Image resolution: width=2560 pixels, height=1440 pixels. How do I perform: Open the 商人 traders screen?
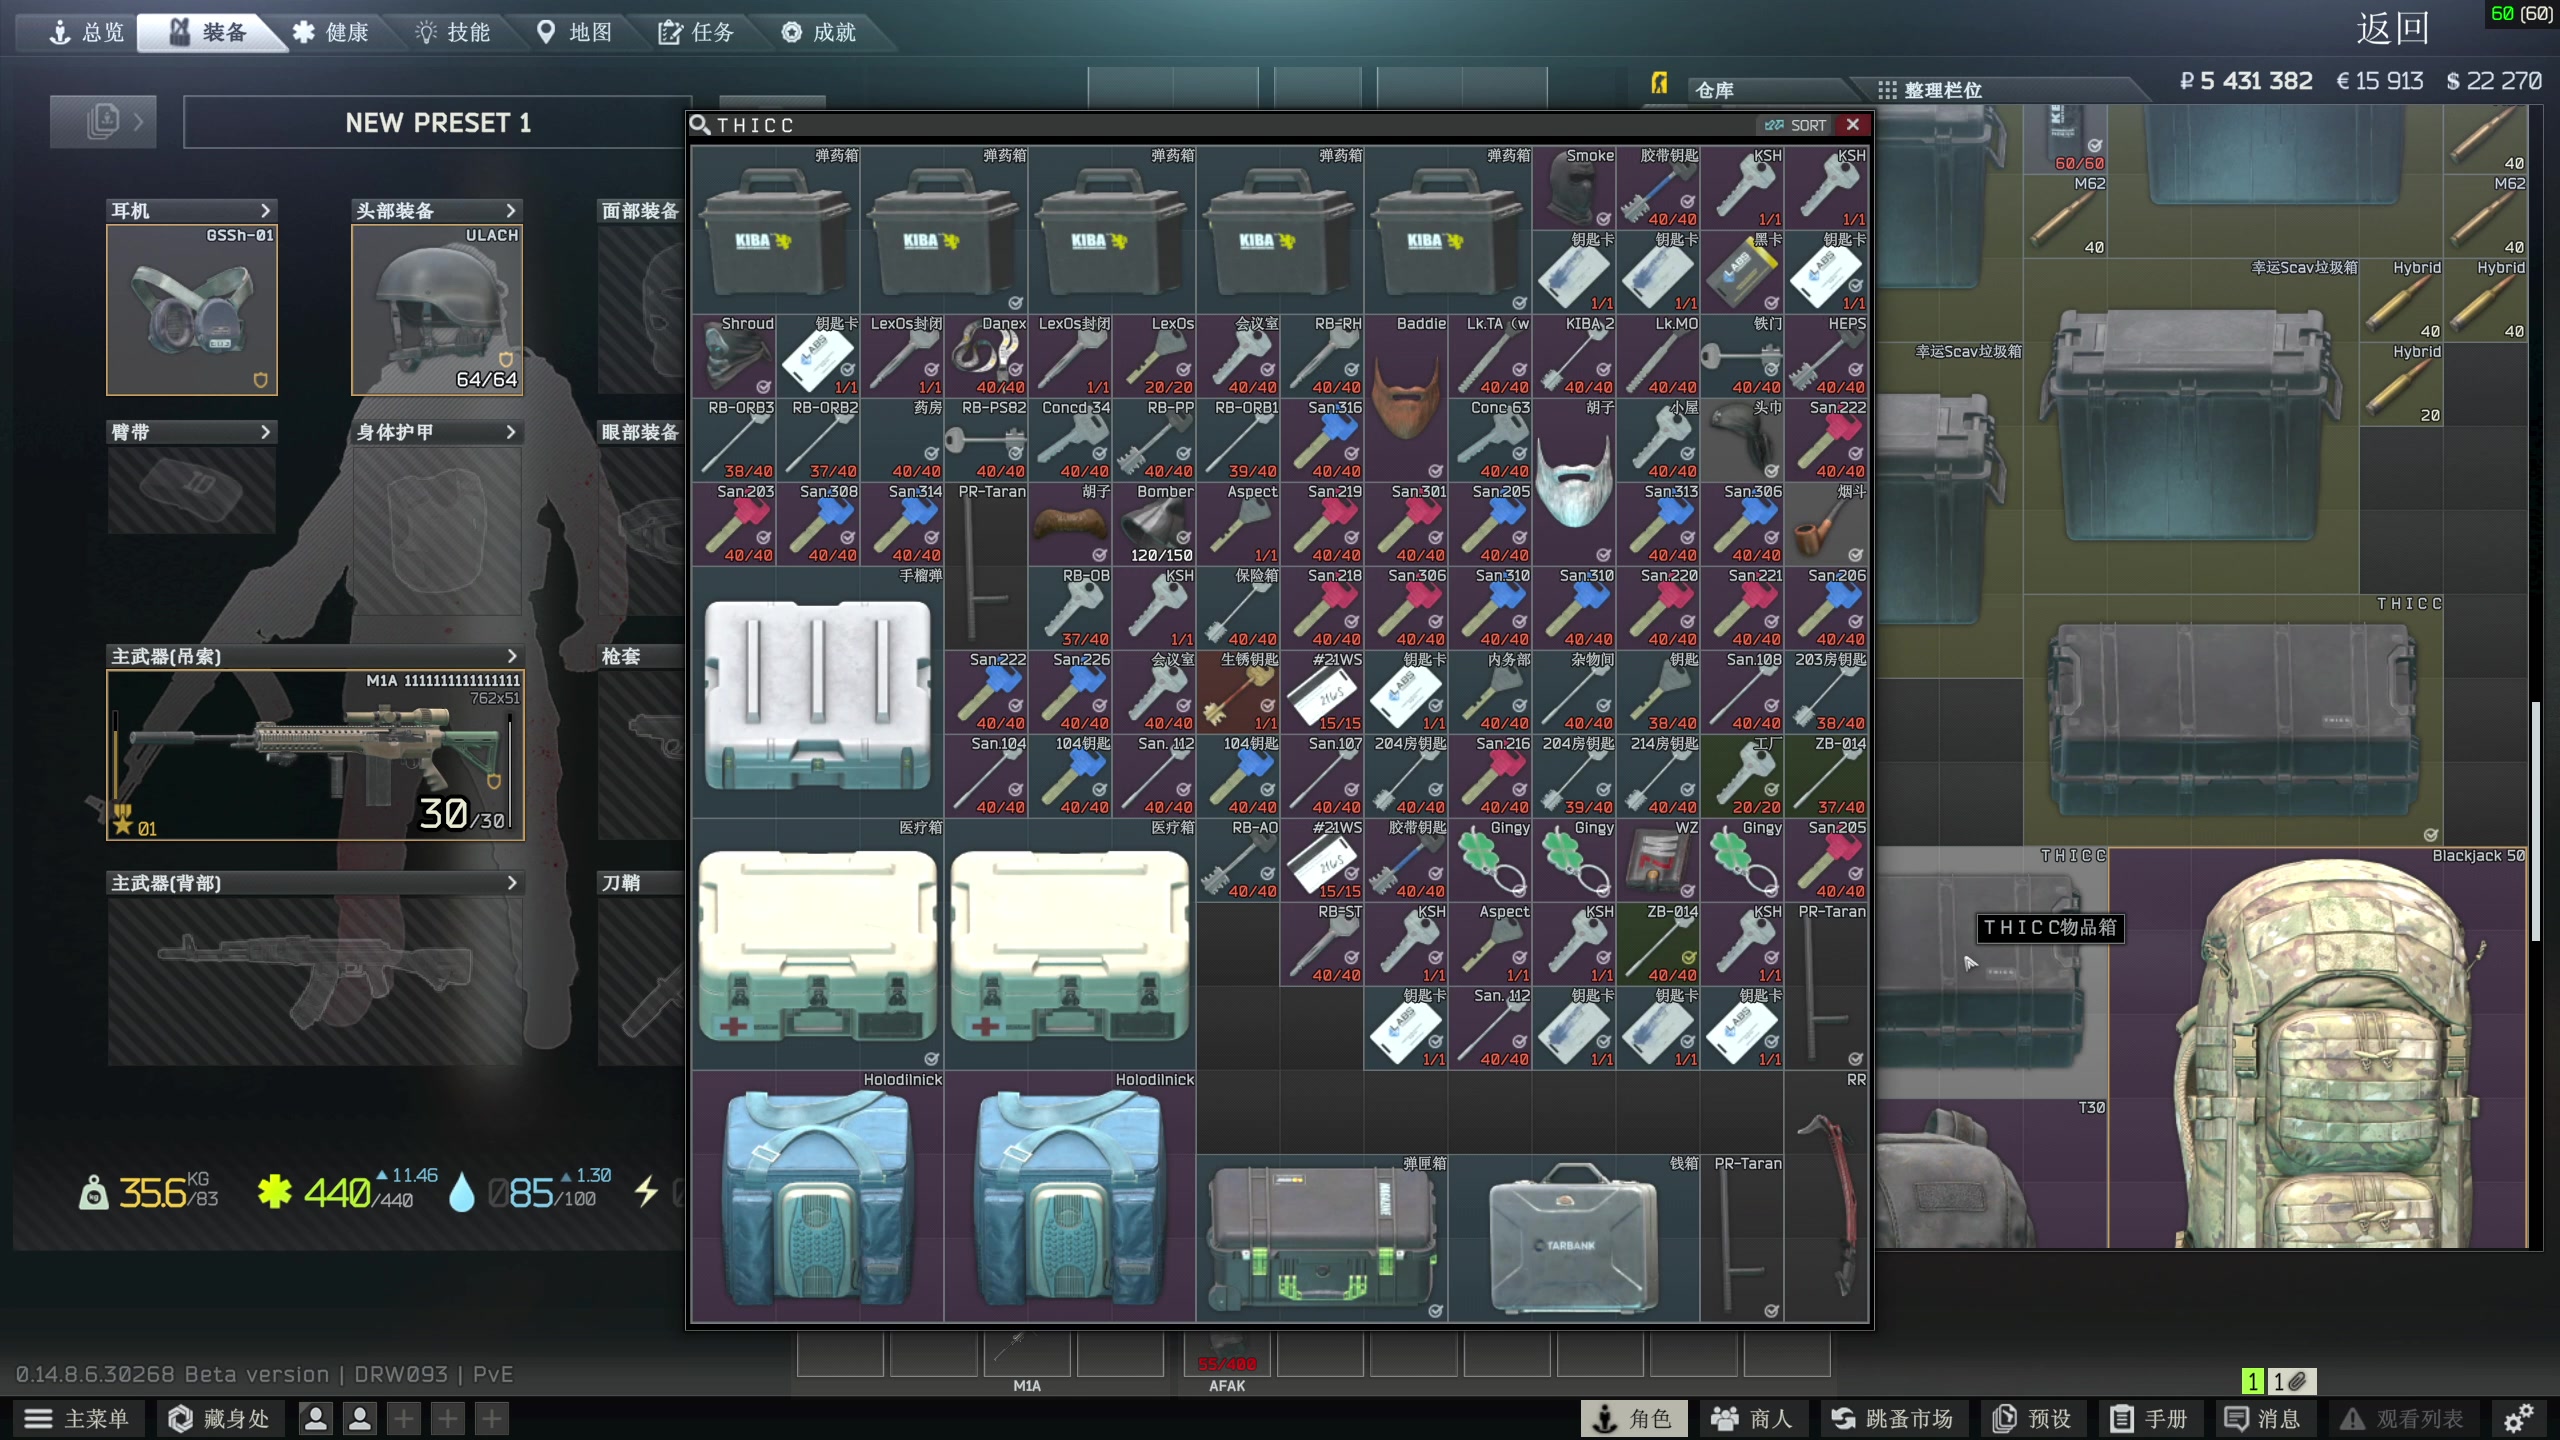click(x=1752, y=1419)
